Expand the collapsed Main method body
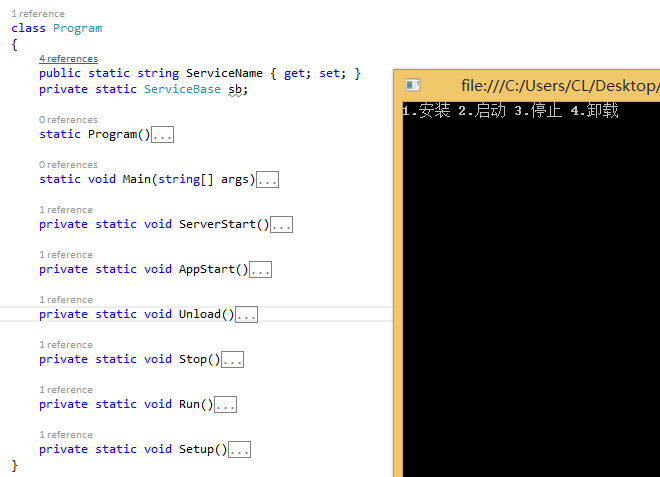The image size is (660, 477). [x=268, y=180]
